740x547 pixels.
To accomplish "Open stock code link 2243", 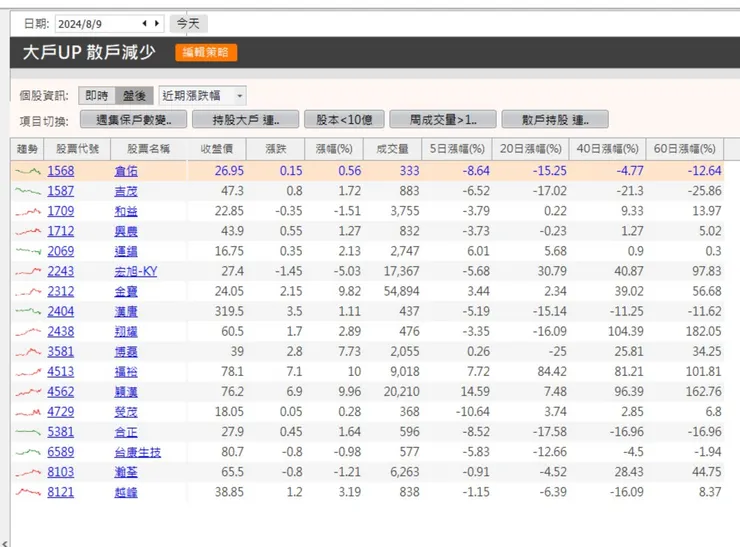I will (x=60, y=271).
